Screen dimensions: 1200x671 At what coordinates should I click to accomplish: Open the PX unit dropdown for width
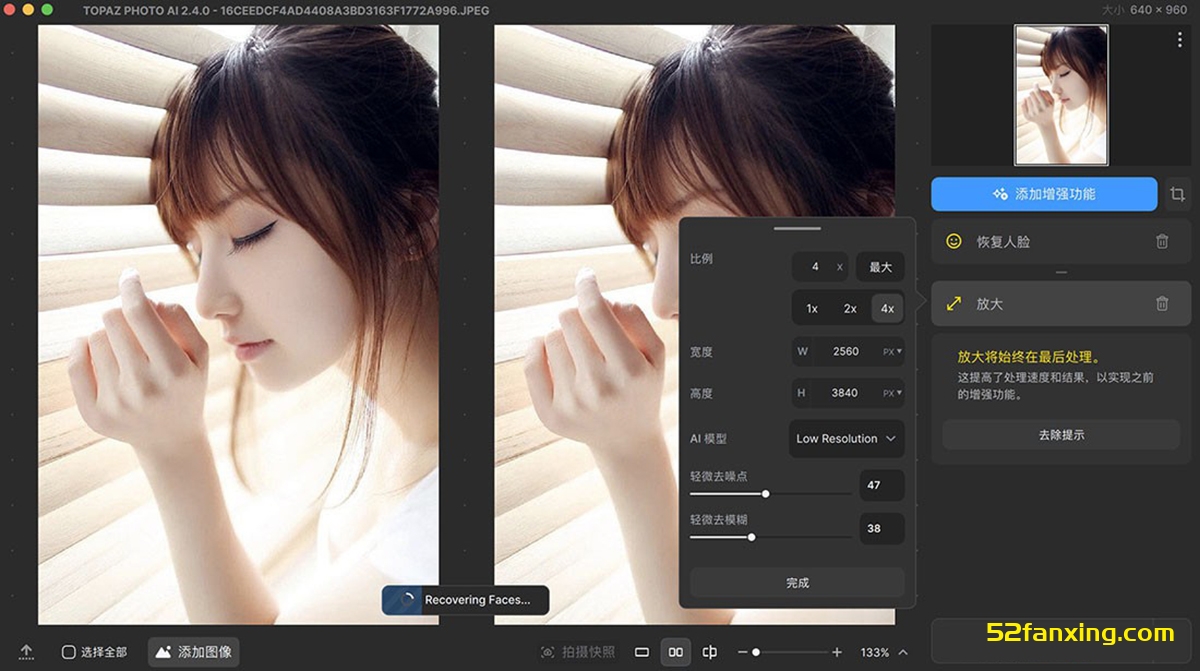(892, 352)
